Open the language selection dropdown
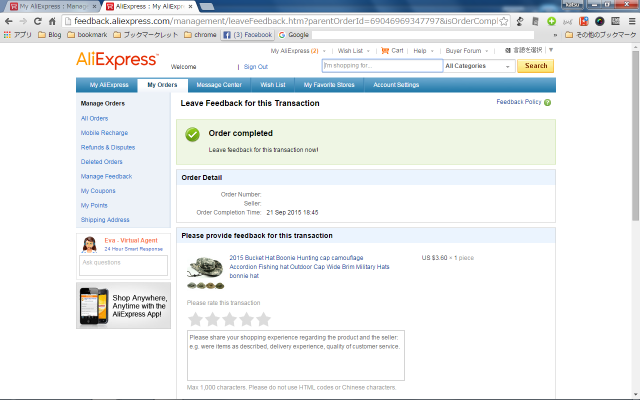The width and height of the screenshot is (640, 400). click(529, 50)
